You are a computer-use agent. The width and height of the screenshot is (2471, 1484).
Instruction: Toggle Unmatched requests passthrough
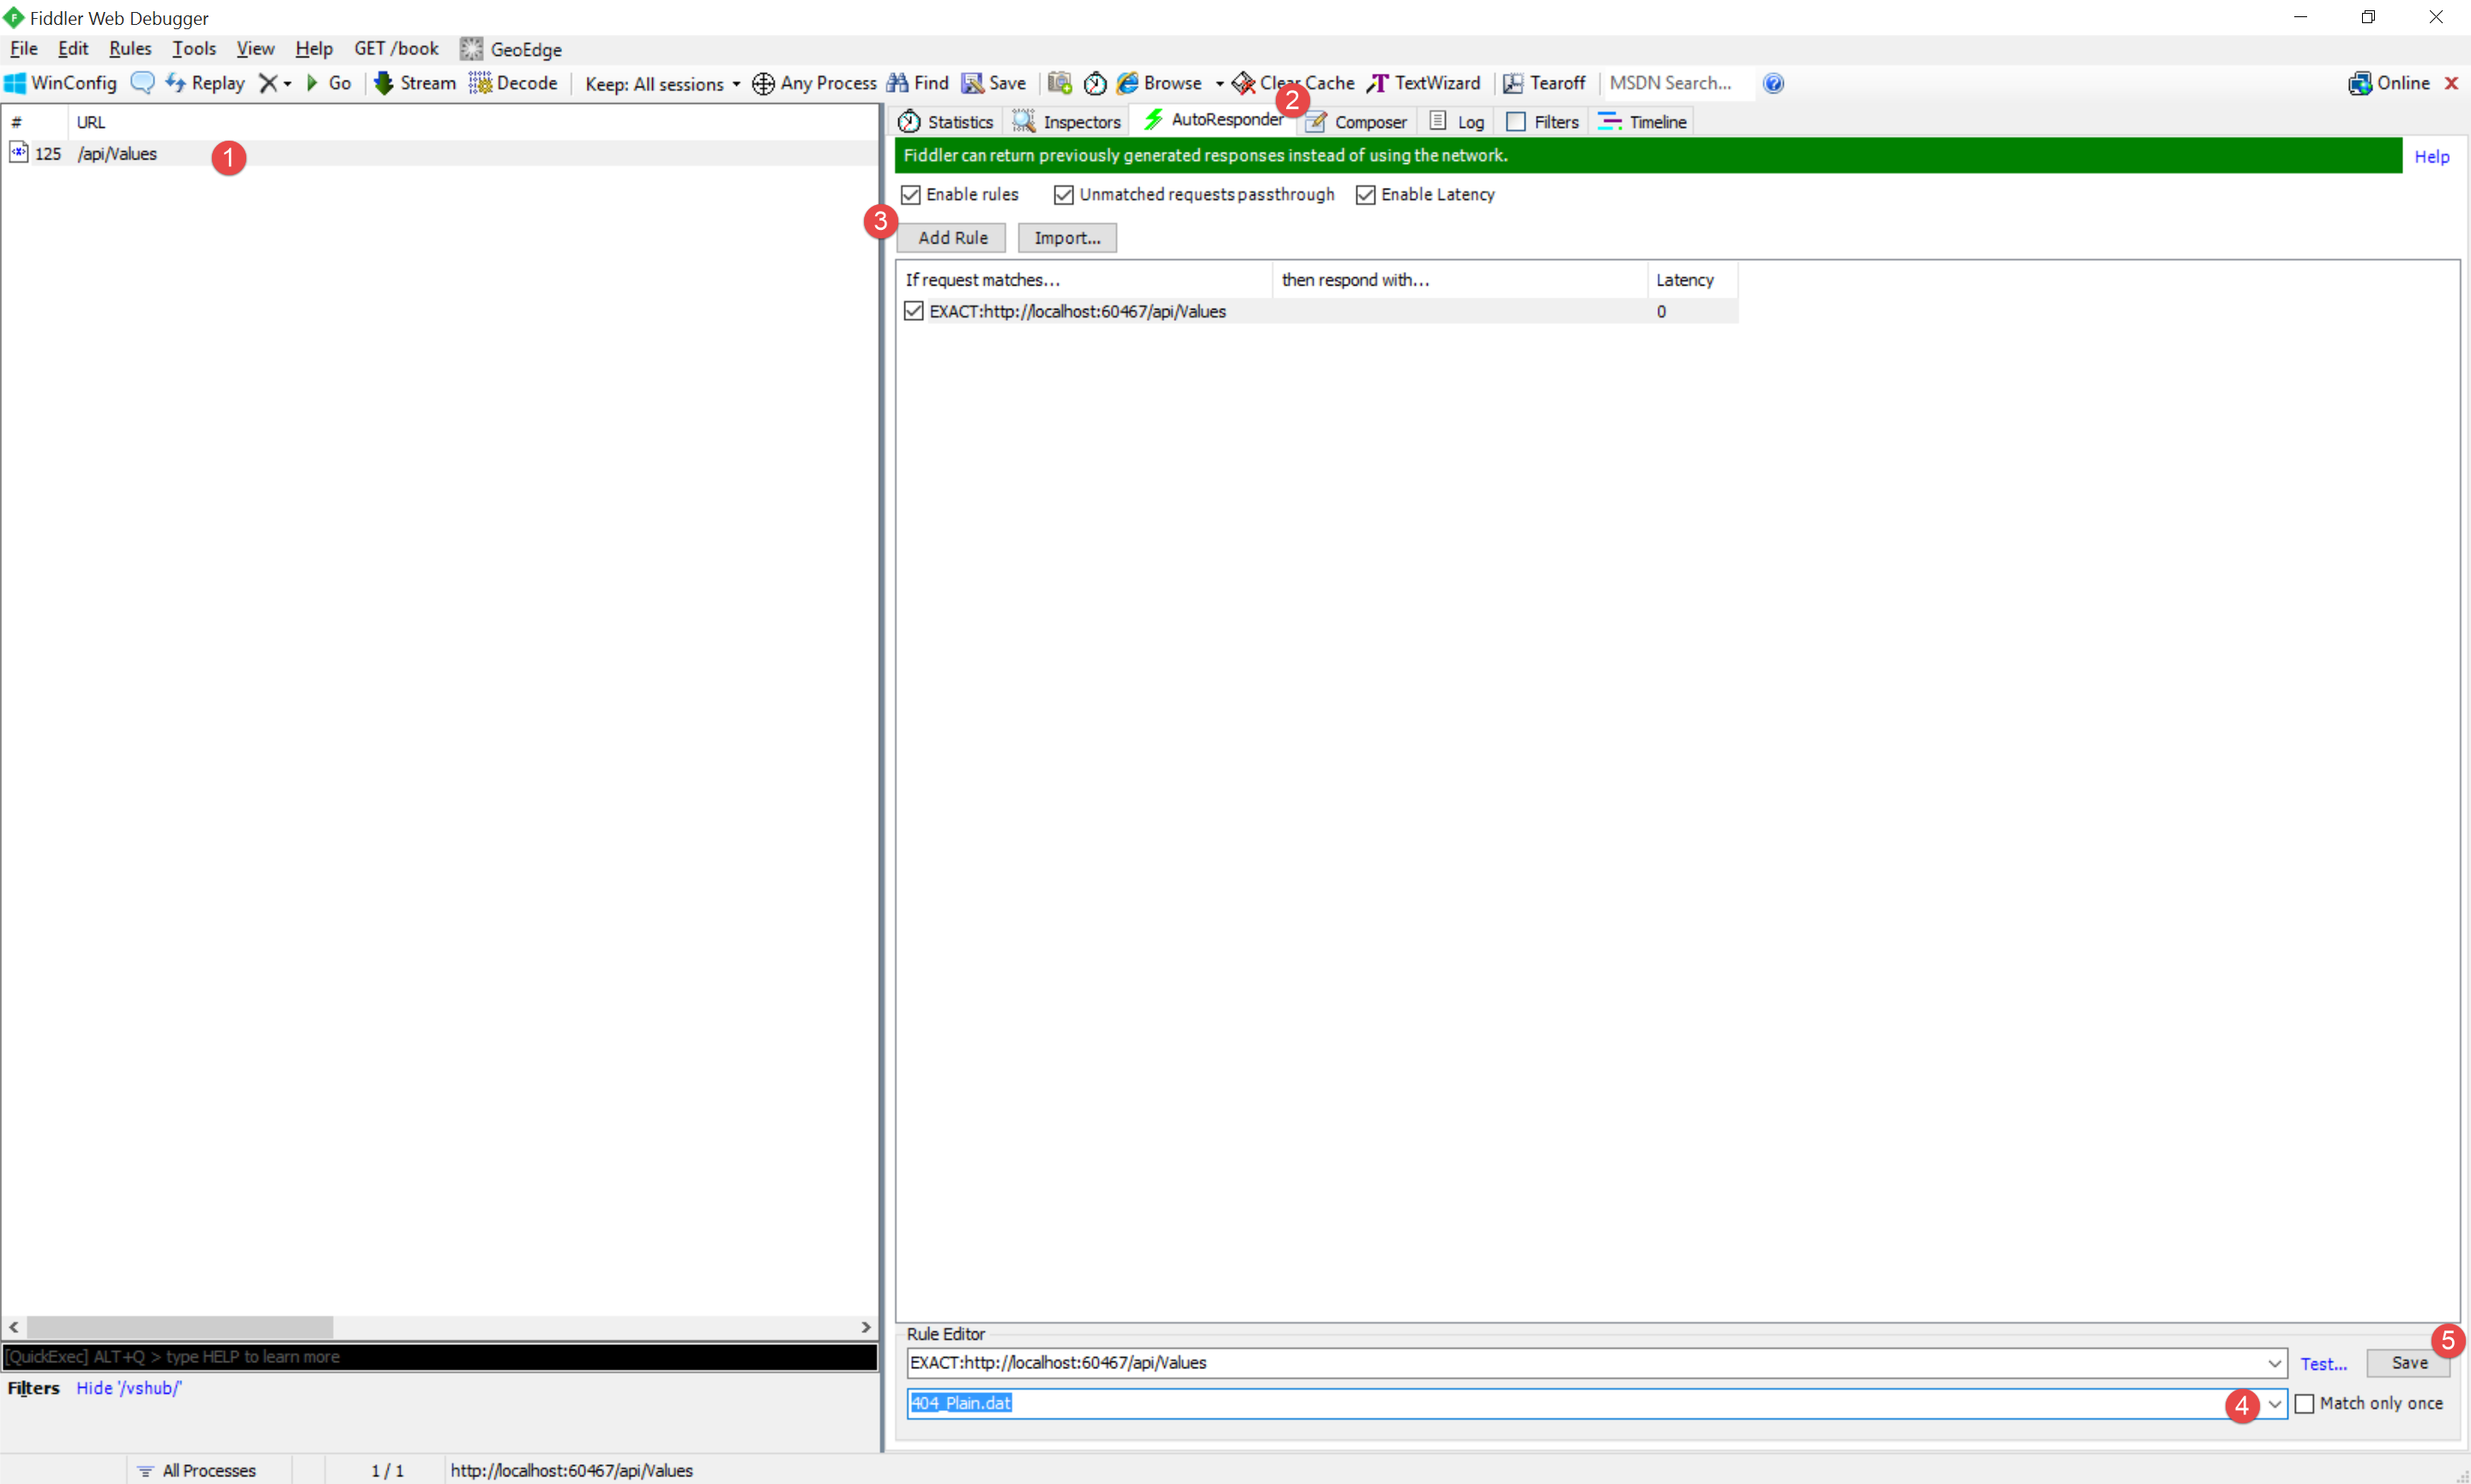[1064, 194]
